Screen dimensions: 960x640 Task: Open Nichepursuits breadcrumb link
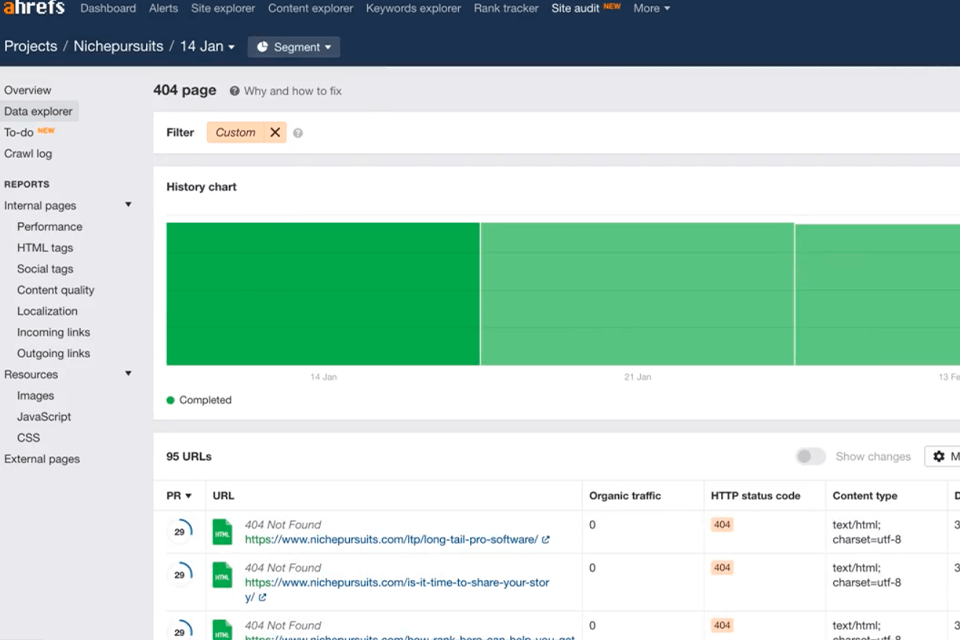[x=118, y=47]
